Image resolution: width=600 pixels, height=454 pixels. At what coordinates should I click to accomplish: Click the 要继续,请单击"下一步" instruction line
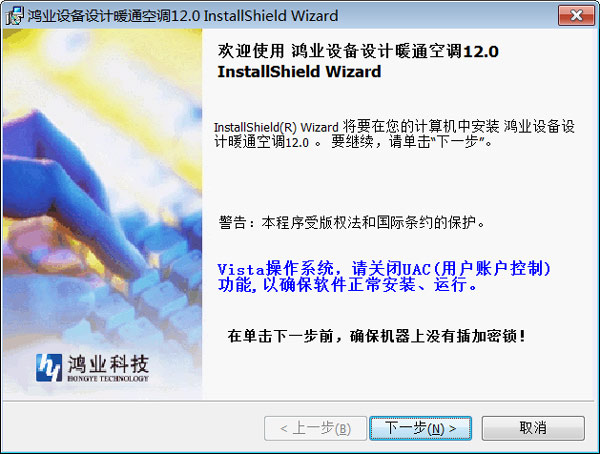411,142
